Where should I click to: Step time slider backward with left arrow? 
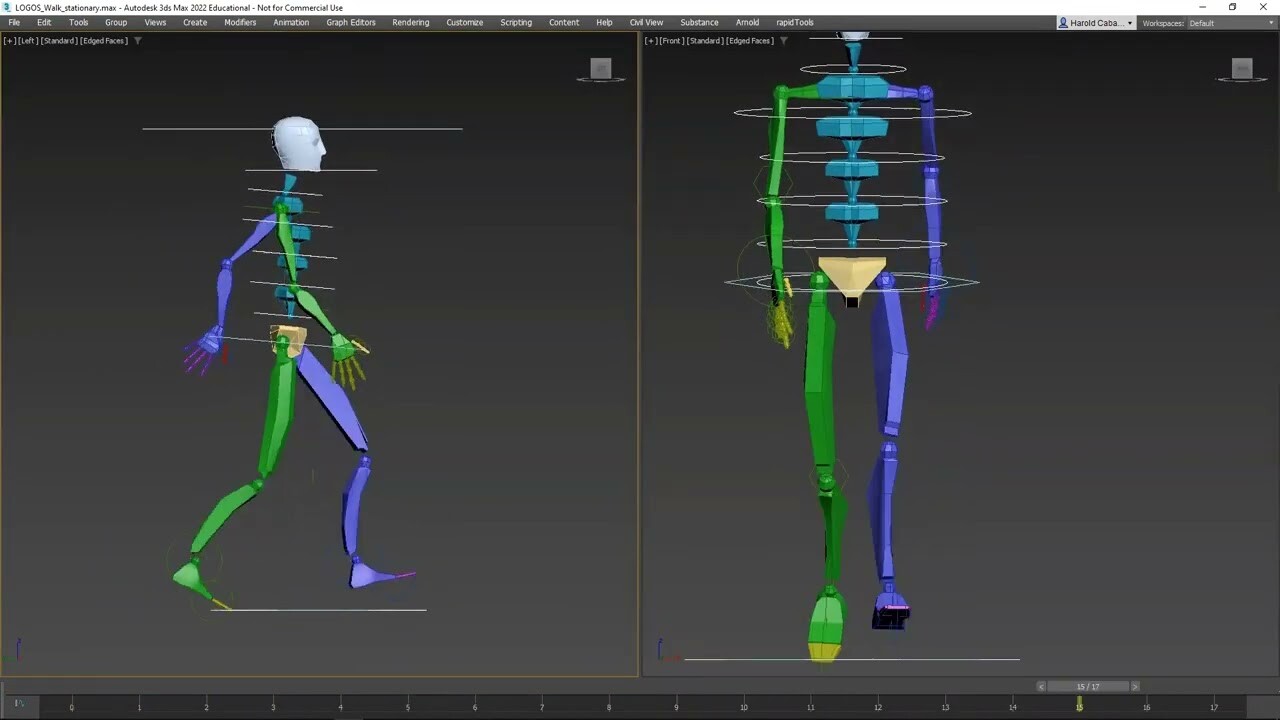pyautogui.click(x=1041, y=686)
